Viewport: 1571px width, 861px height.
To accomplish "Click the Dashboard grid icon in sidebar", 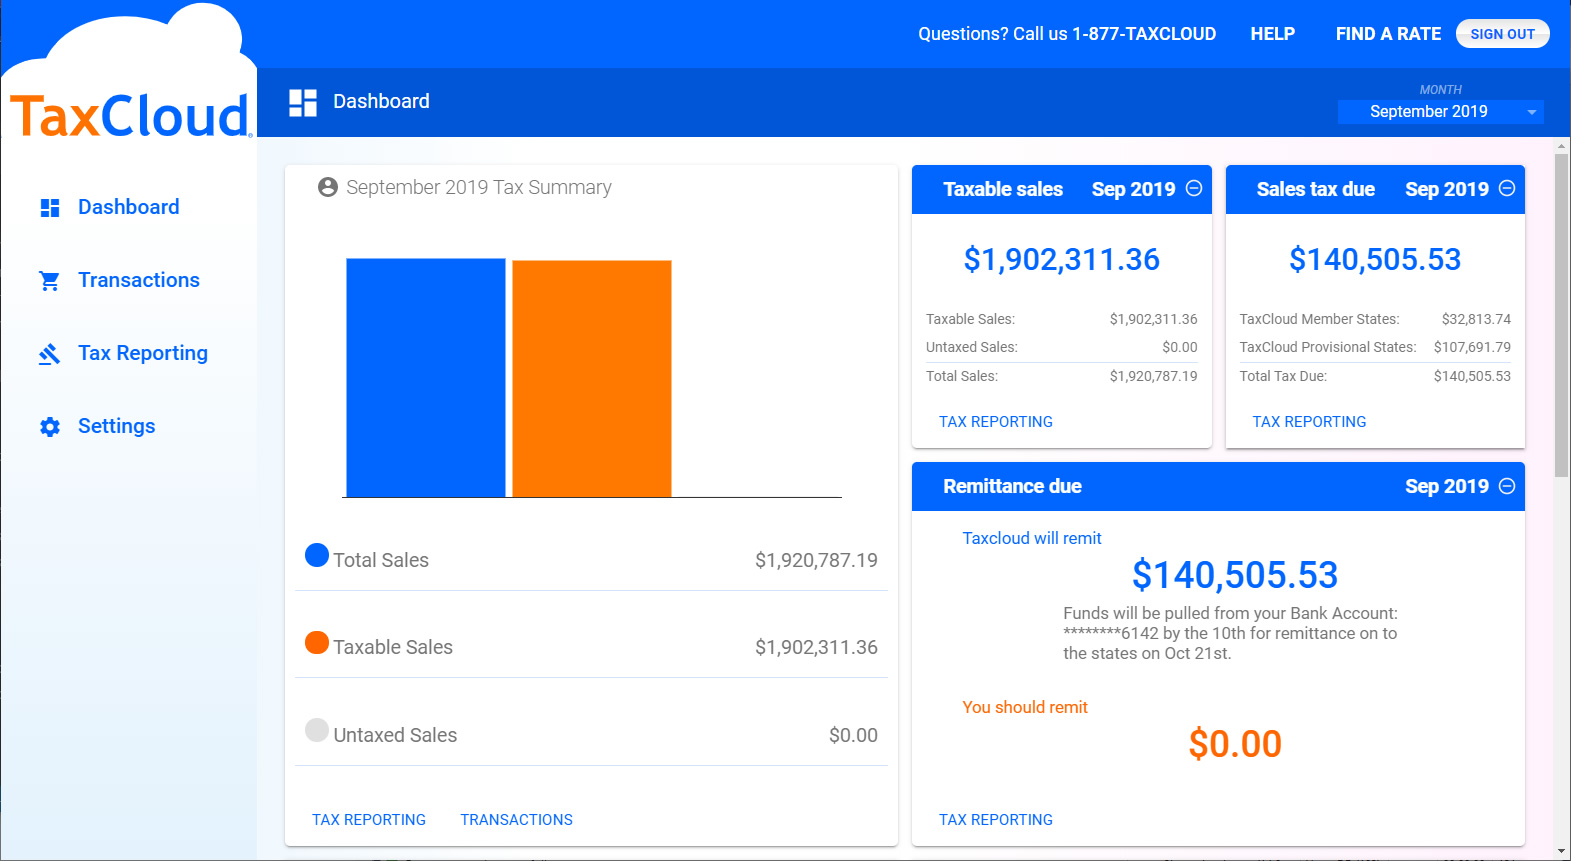I will 50,208.
